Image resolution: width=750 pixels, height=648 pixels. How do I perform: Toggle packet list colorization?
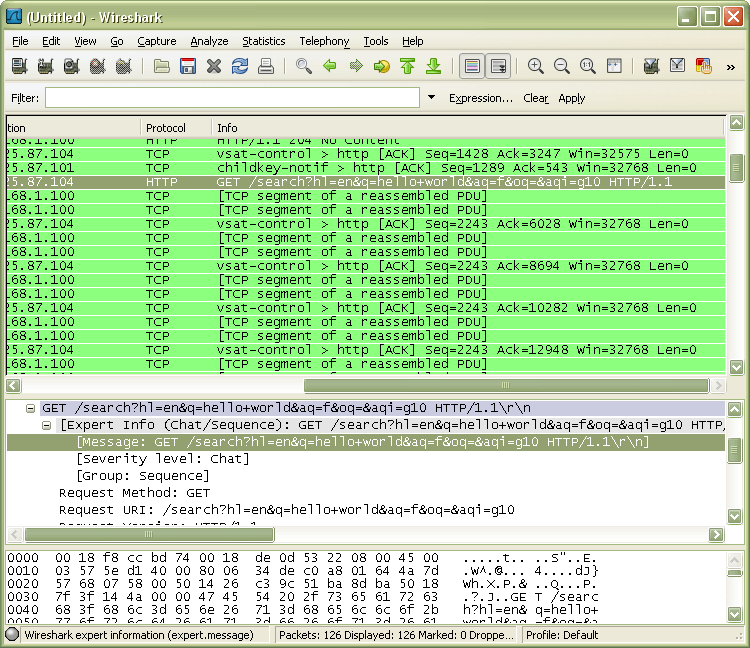472,66
